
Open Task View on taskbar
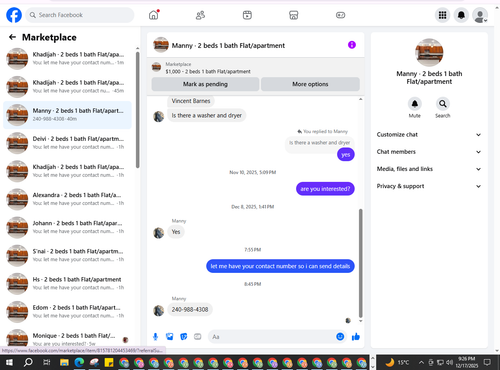(47, 362)
